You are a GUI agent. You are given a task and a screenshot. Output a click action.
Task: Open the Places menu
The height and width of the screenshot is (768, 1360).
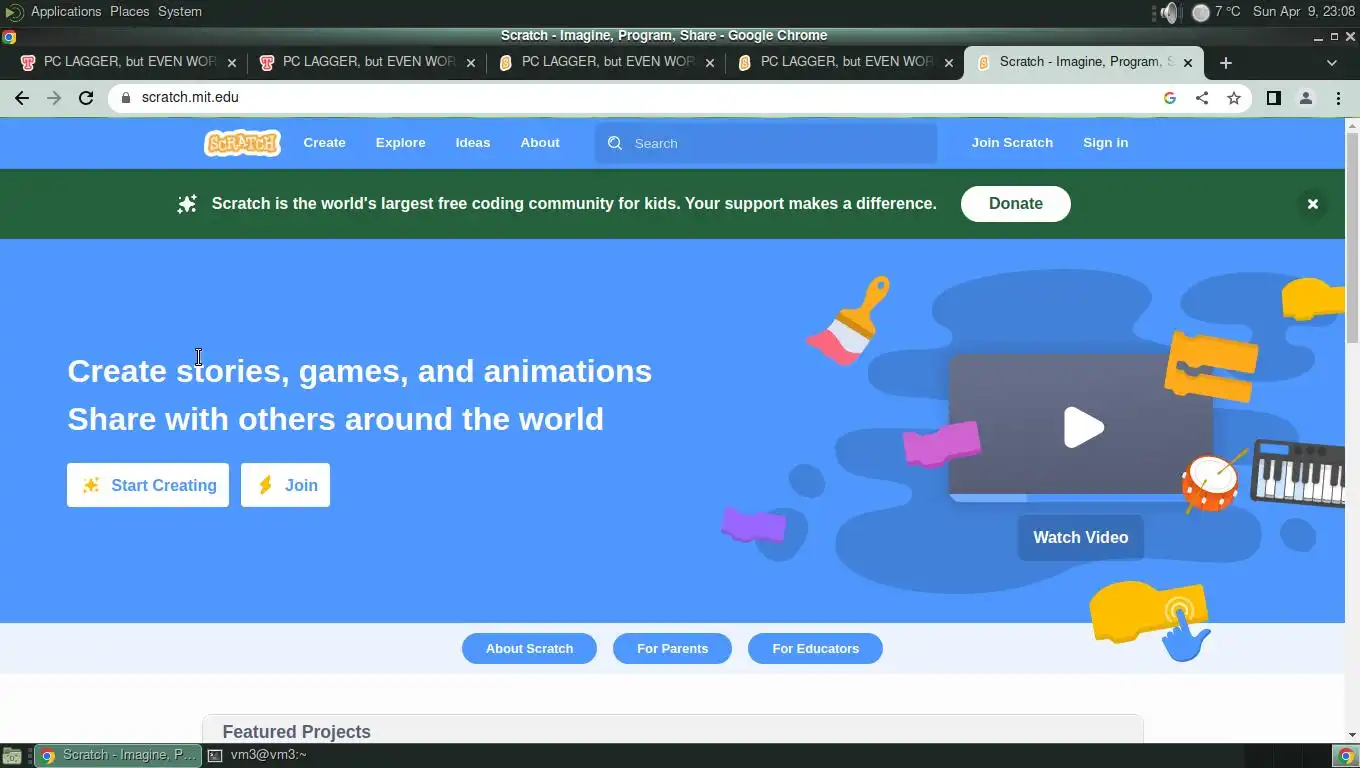130,11
